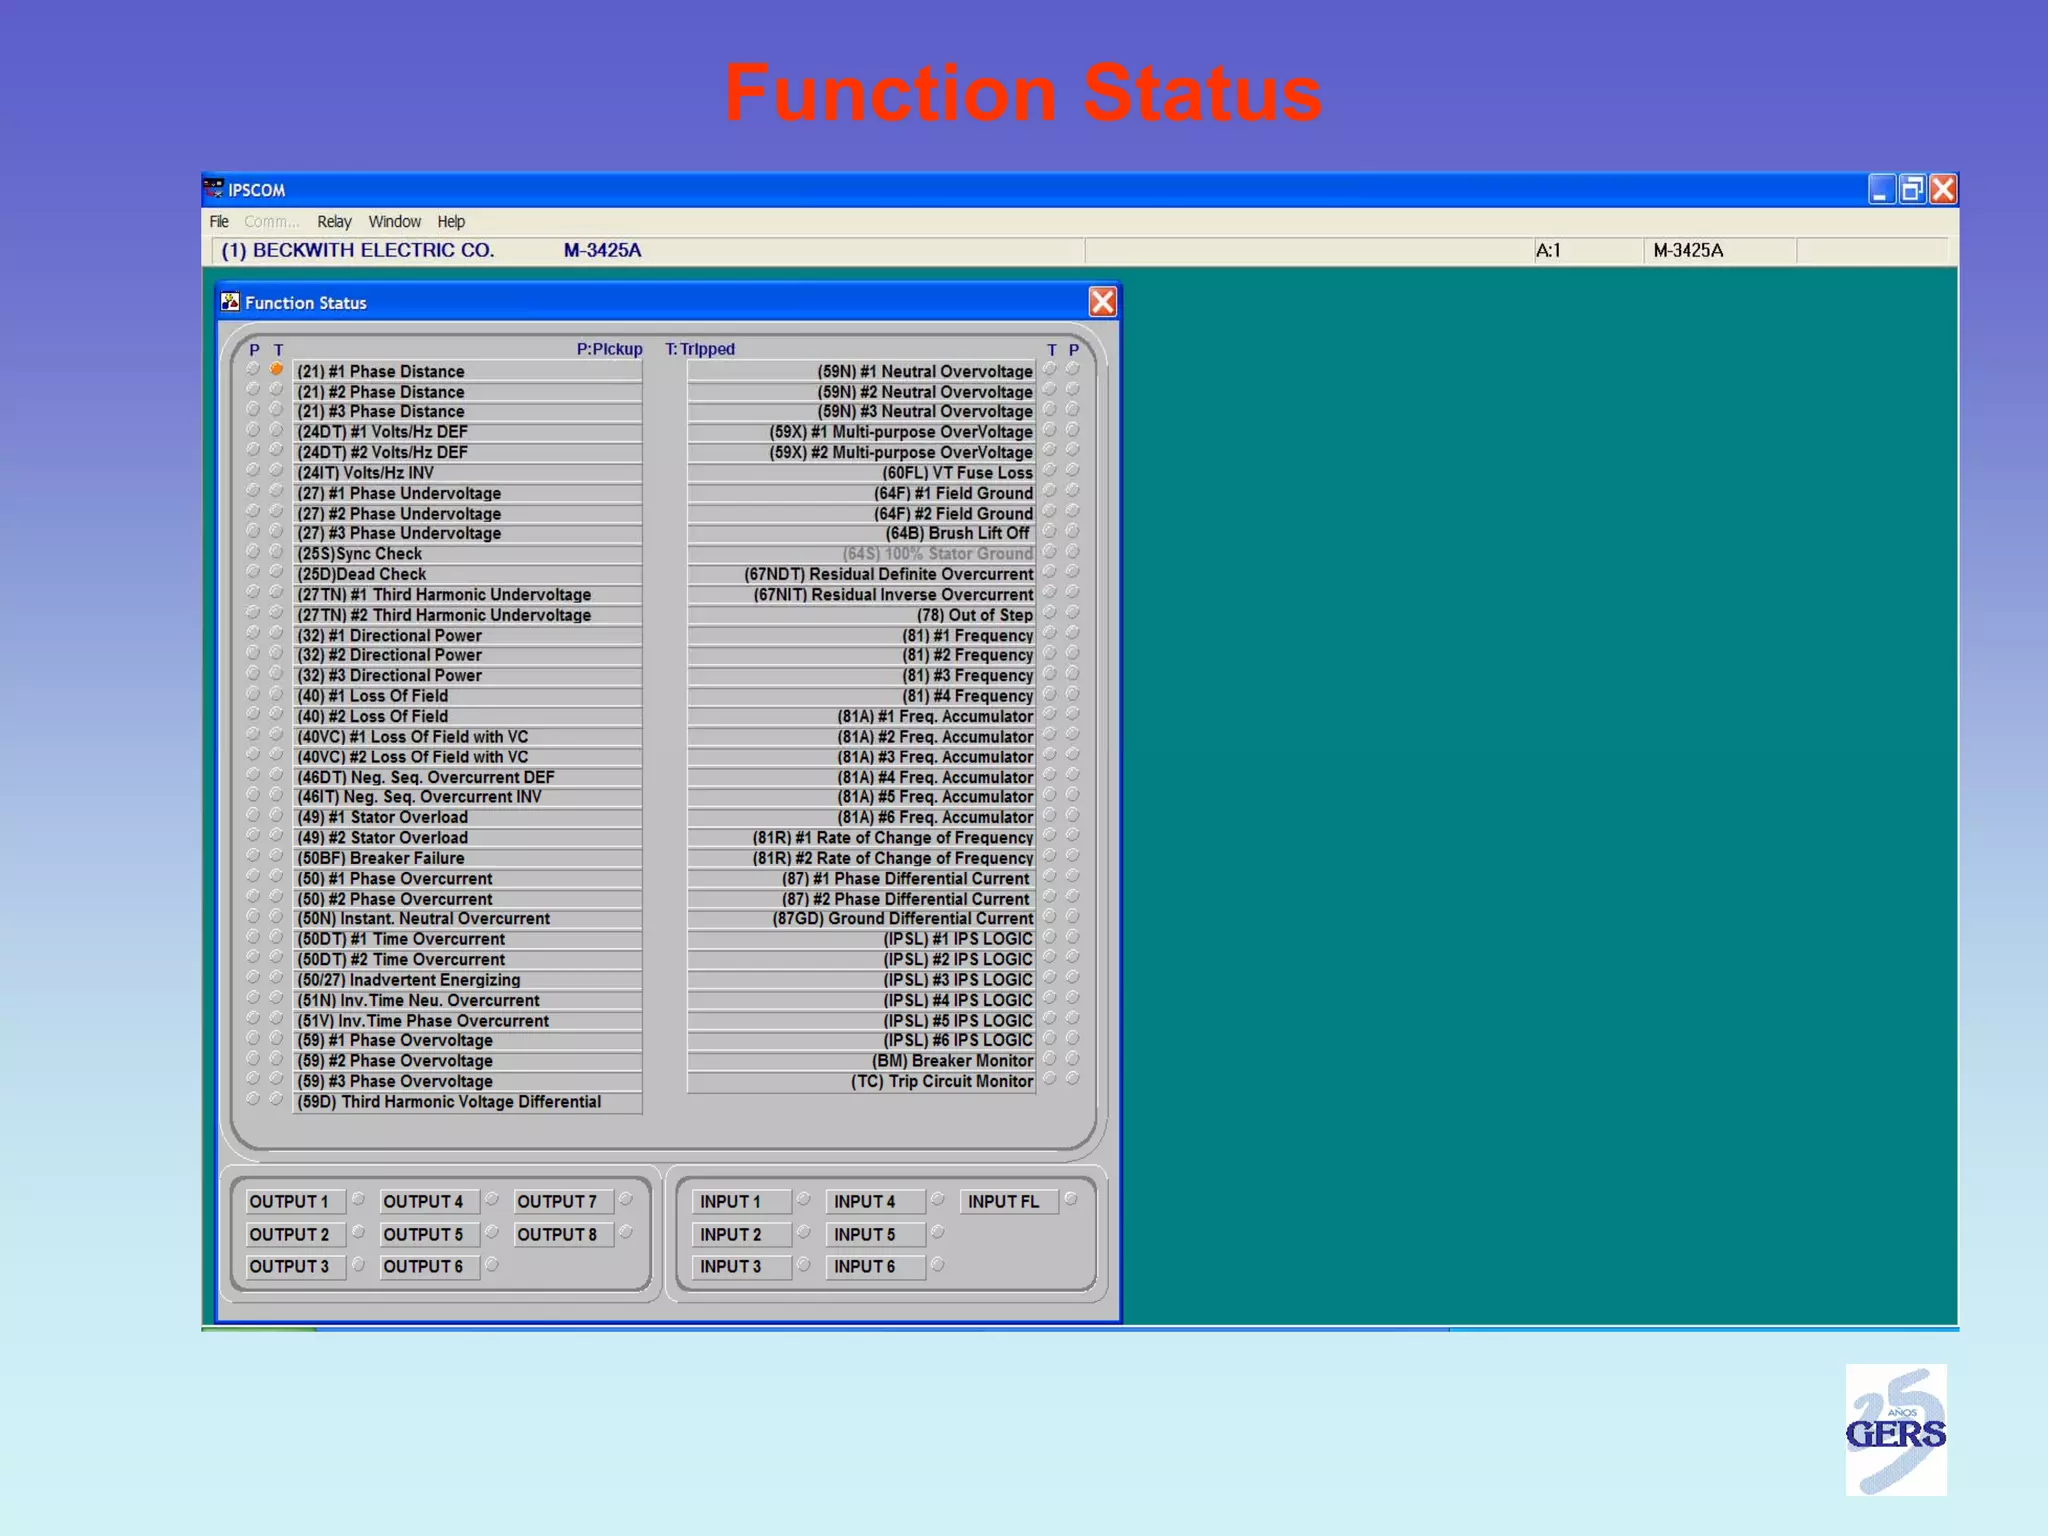Image resolution: width=2048 pixels, height=1536 pixels.
Task: Select (BM) Breaker Monitor row
Action: pyautogui.click(x=861, y=1061)
